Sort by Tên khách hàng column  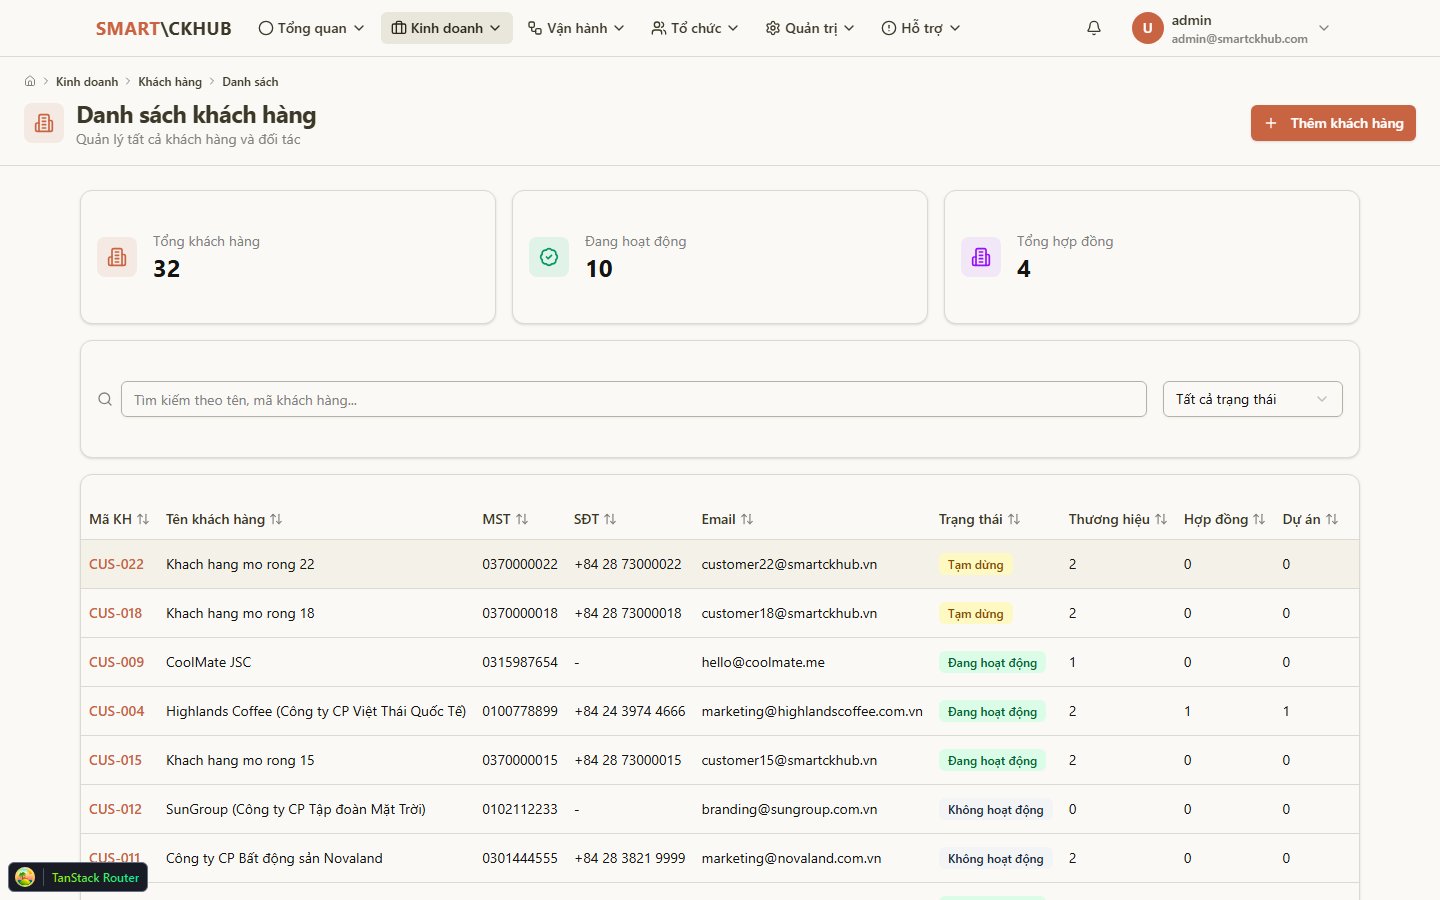[276, 519]
